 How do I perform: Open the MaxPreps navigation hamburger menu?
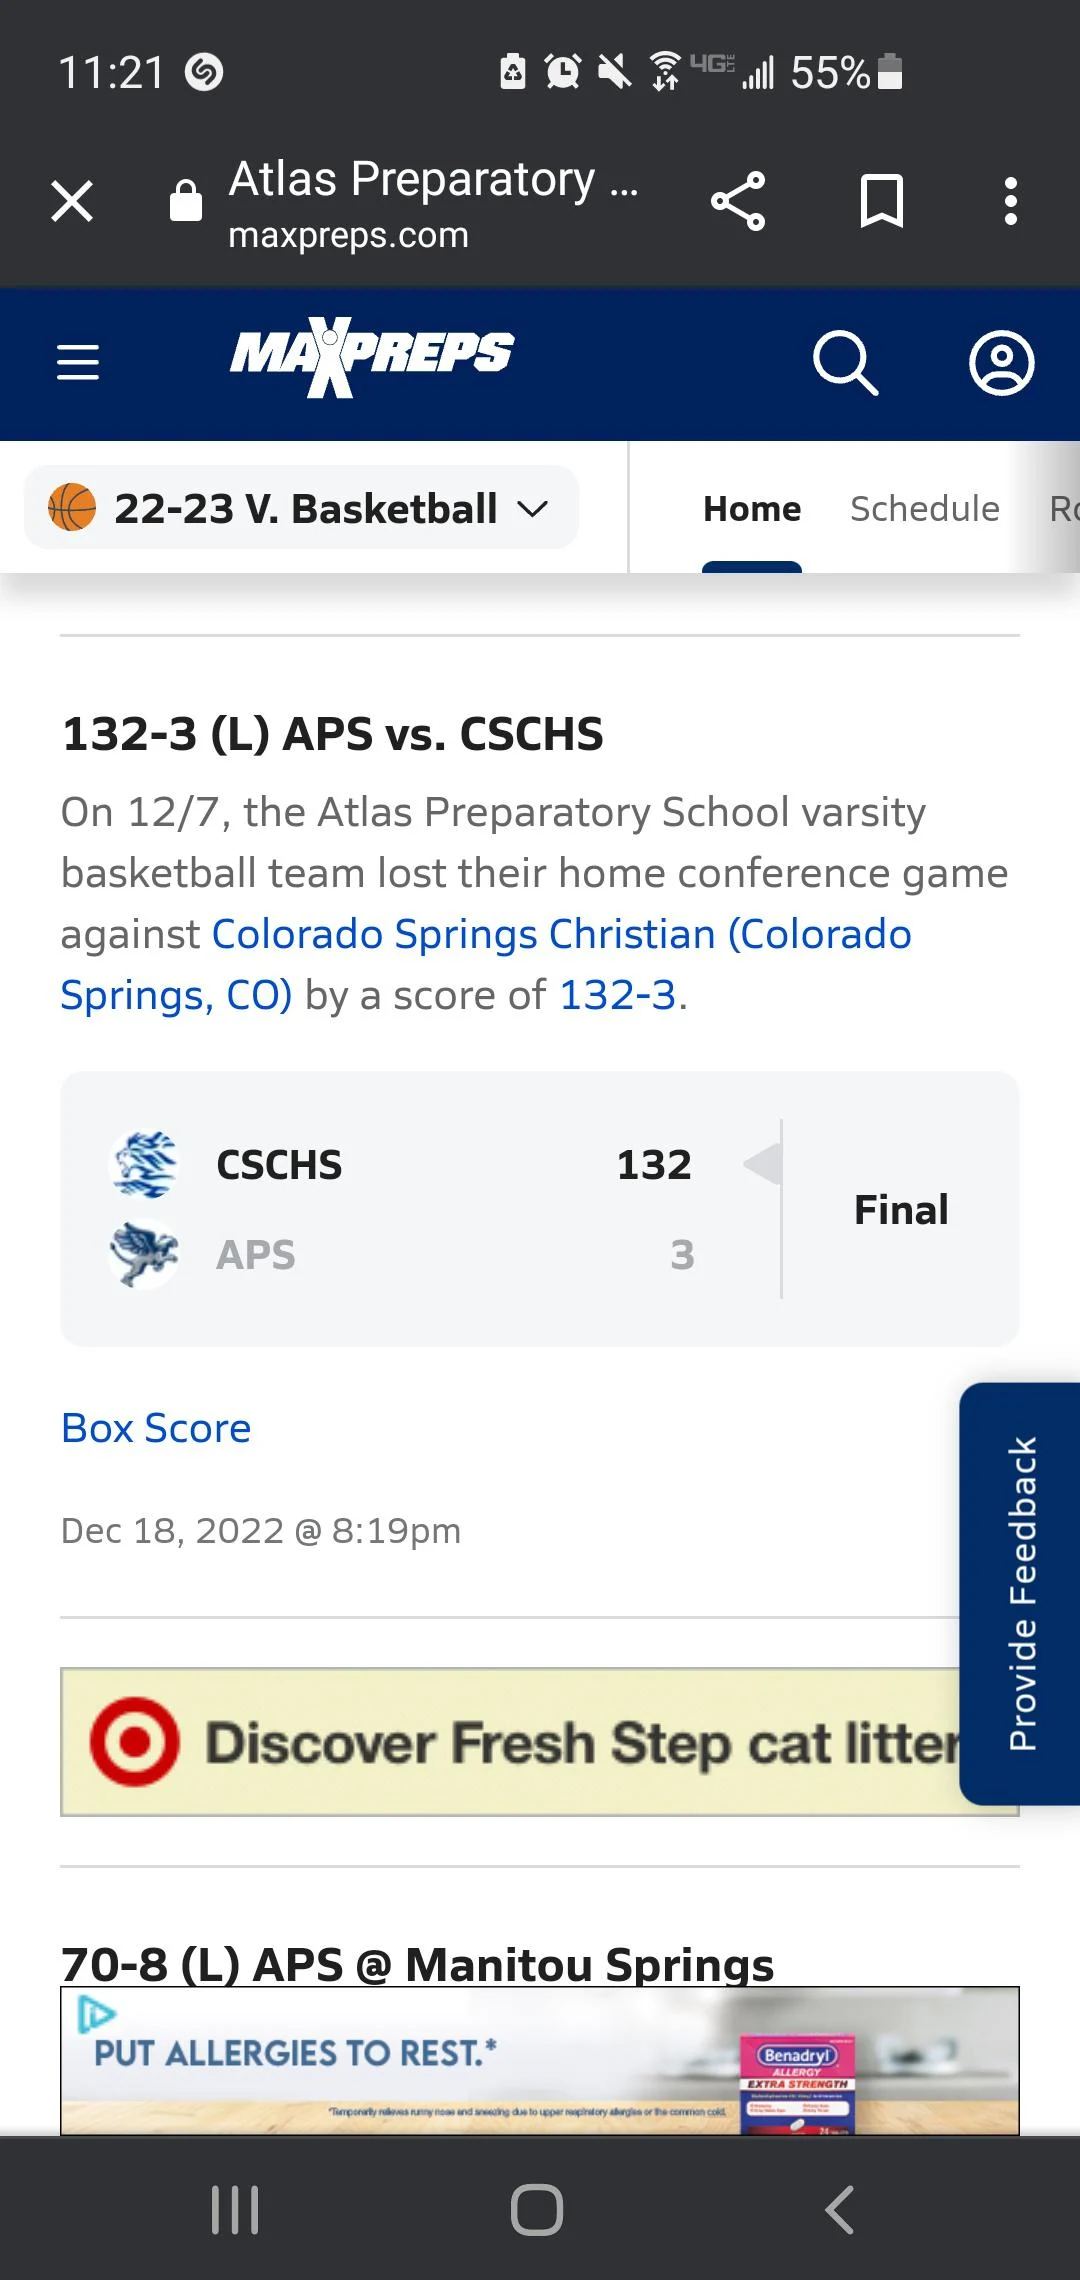(78, 363)
